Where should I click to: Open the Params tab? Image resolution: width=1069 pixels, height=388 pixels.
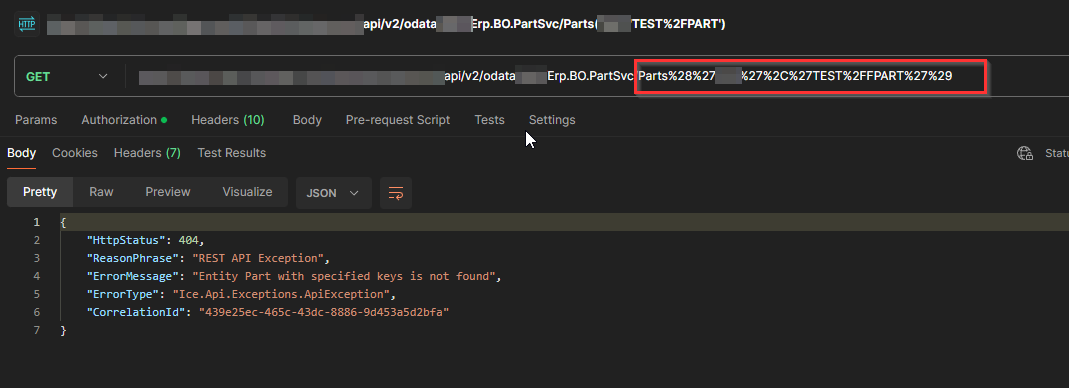pos(36,120)
